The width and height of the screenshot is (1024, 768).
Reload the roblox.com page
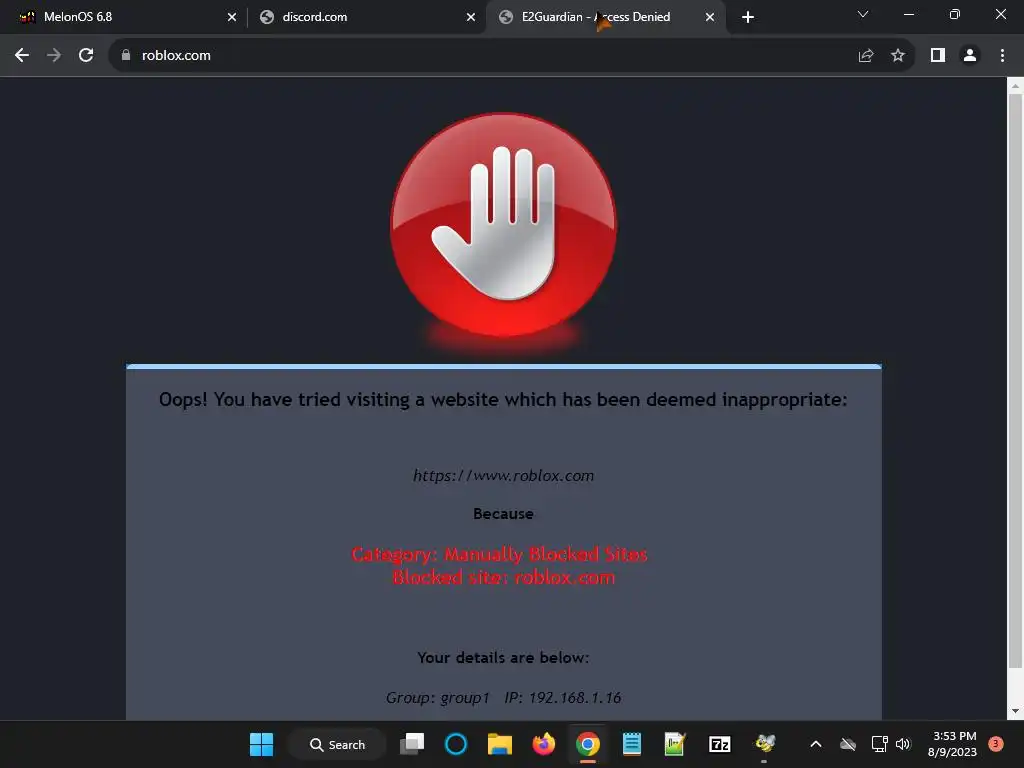point(86,56)
